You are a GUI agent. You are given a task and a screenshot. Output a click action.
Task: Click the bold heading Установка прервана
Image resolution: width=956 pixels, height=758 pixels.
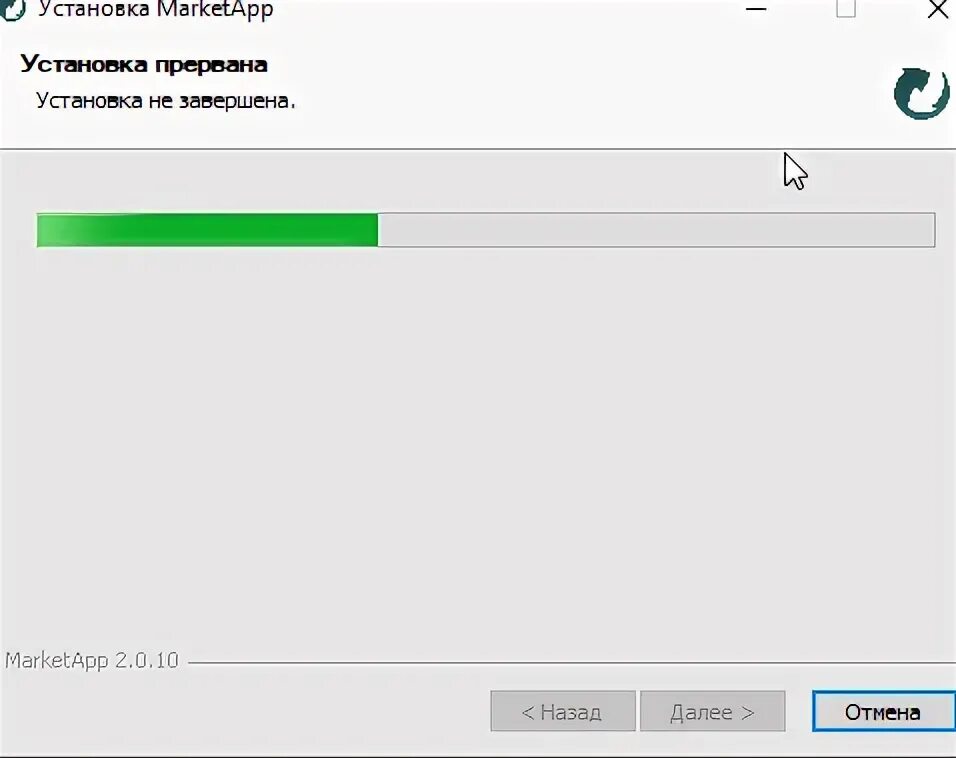pos(144,64)
